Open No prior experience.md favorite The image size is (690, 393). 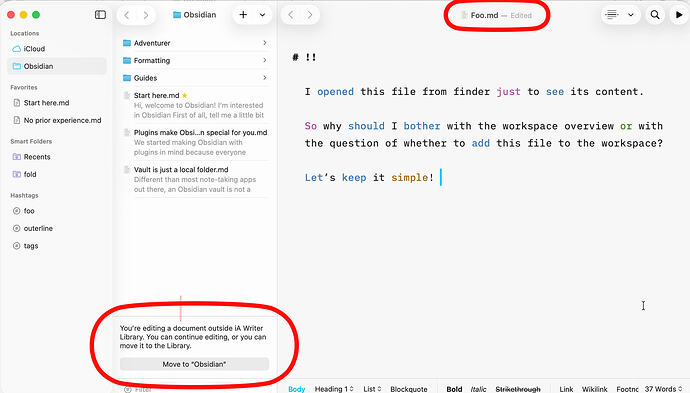tap(56, 120)
